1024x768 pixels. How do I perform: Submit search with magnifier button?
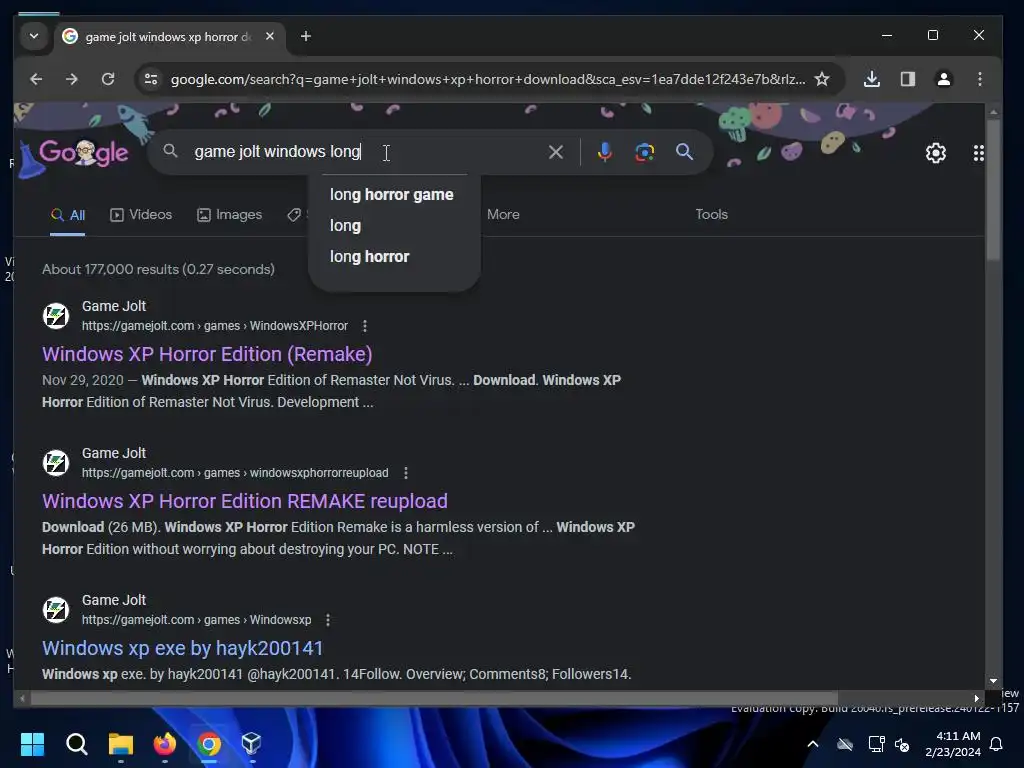684,152
